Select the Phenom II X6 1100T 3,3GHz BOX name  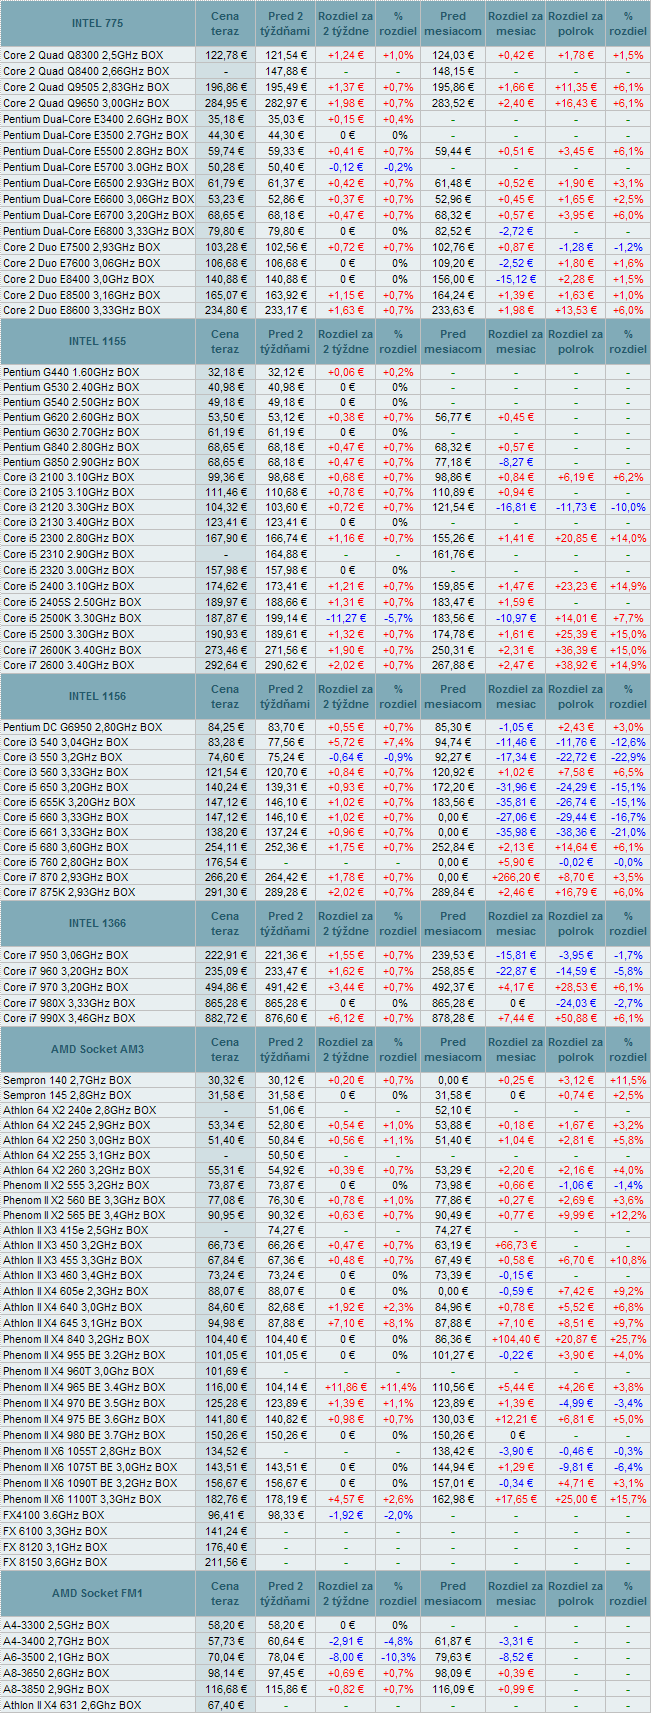point(82,1499)
